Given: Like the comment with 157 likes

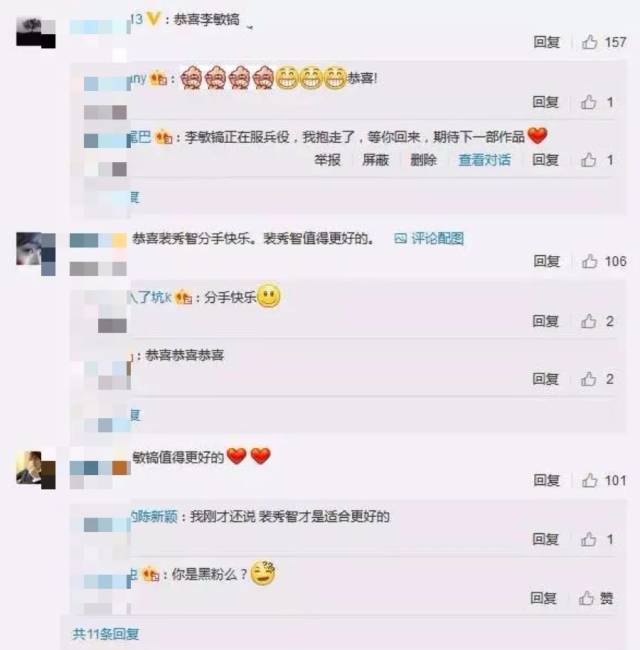Looking at the screenshot, I should pos(589,42).
